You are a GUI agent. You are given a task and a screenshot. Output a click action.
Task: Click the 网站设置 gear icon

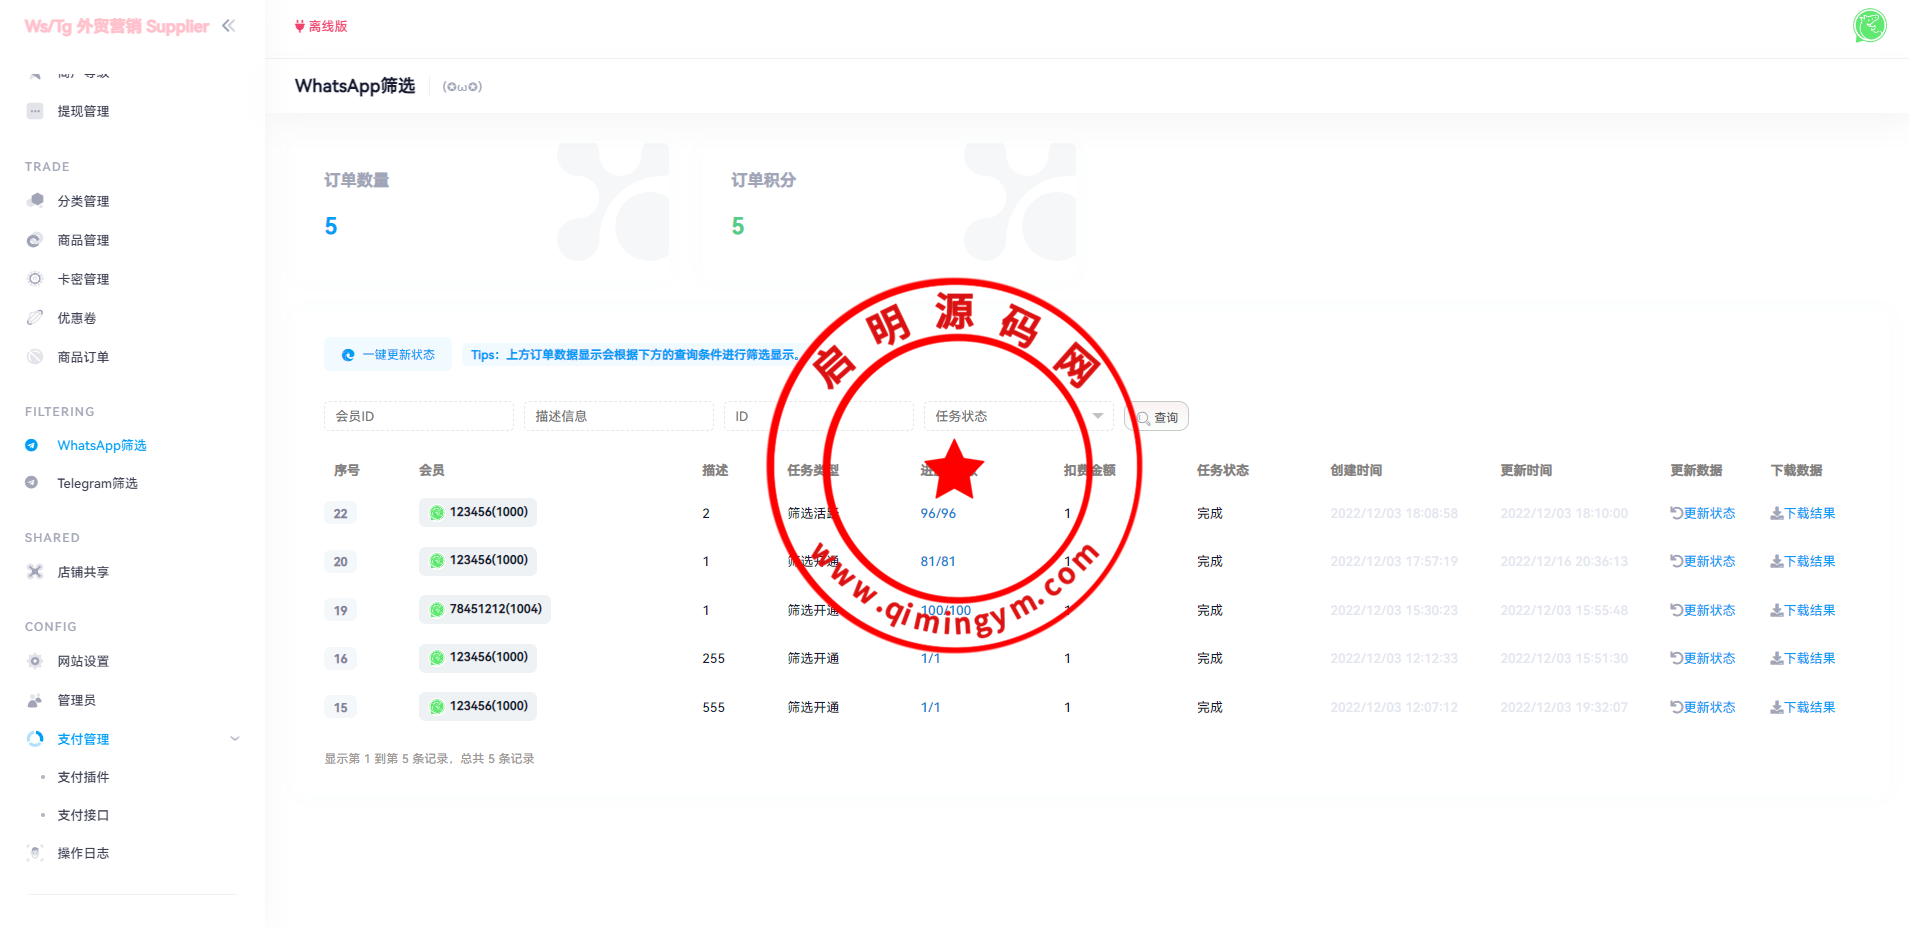pyautogui.click(x=35, y=661)
